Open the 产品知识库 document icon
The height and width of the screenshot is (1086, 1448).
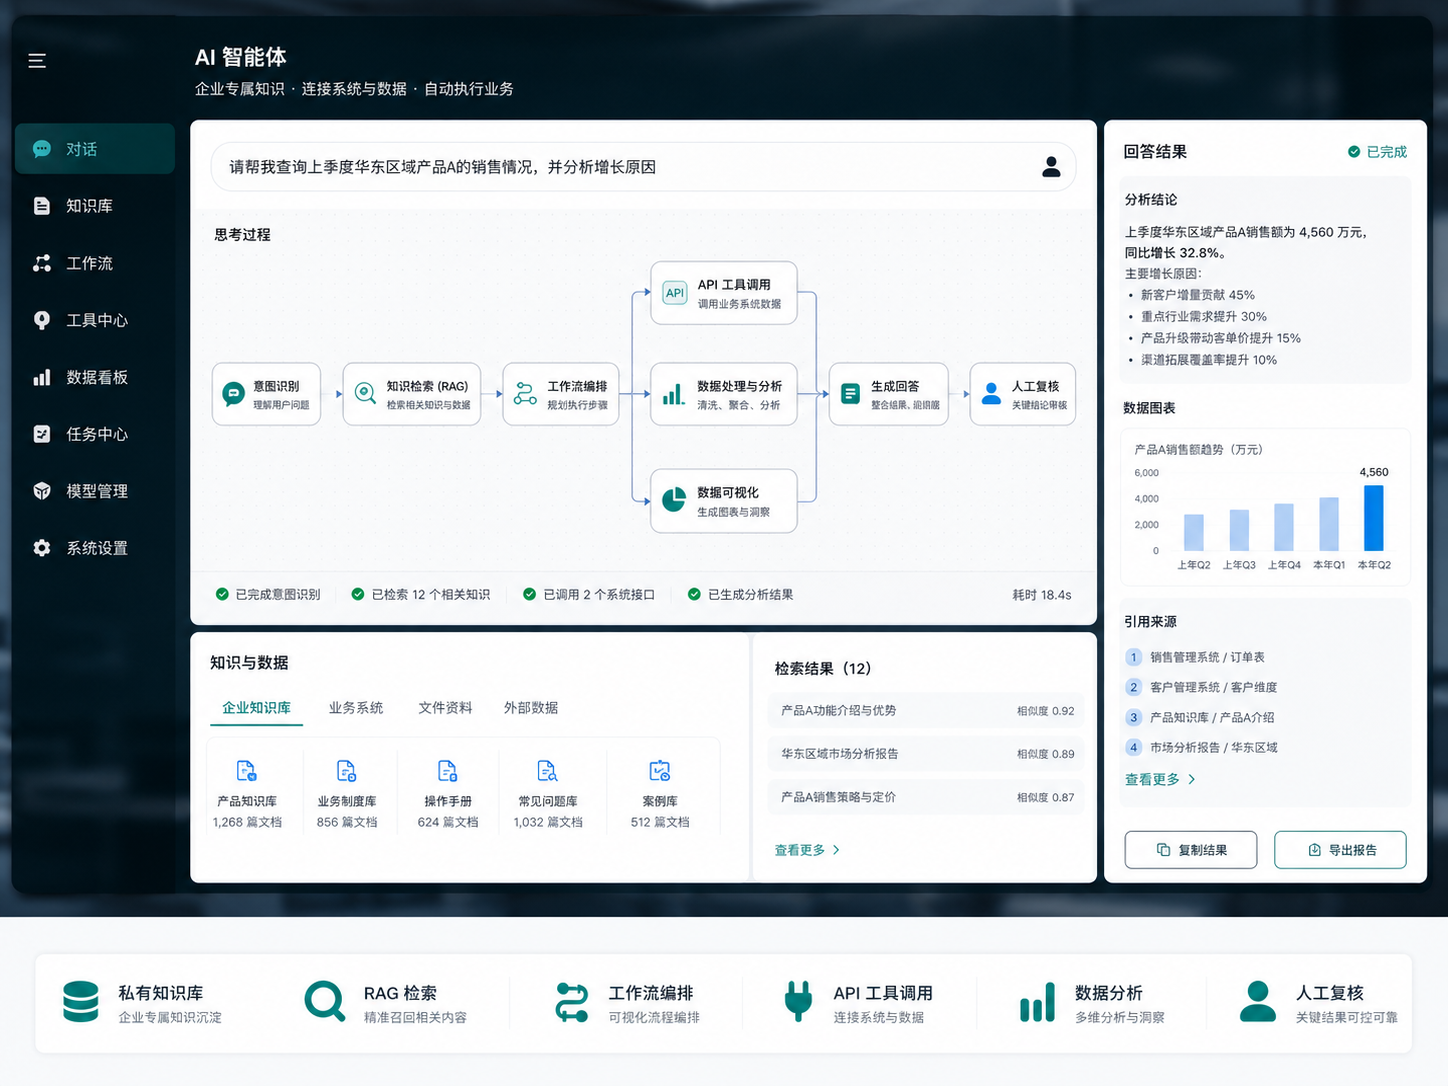coord(246,771)
